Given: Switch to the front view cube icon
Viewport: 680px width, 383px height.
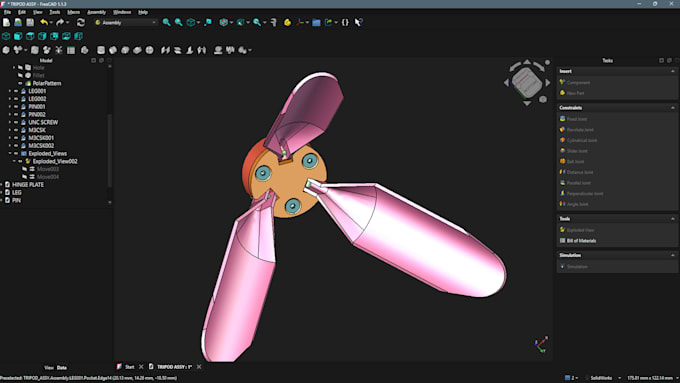Looking at the screenshot, I should pos(18,36).
